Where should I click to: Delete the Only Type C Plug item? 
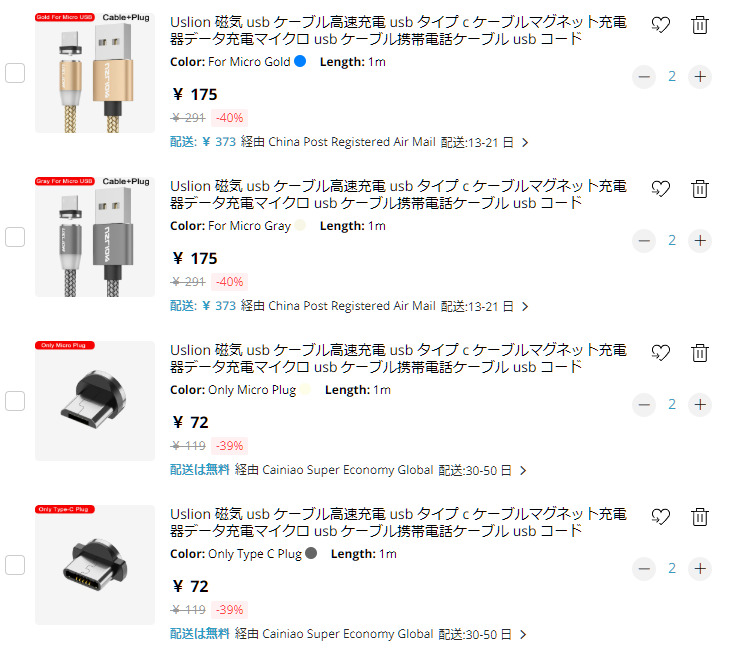coord(699,517)
